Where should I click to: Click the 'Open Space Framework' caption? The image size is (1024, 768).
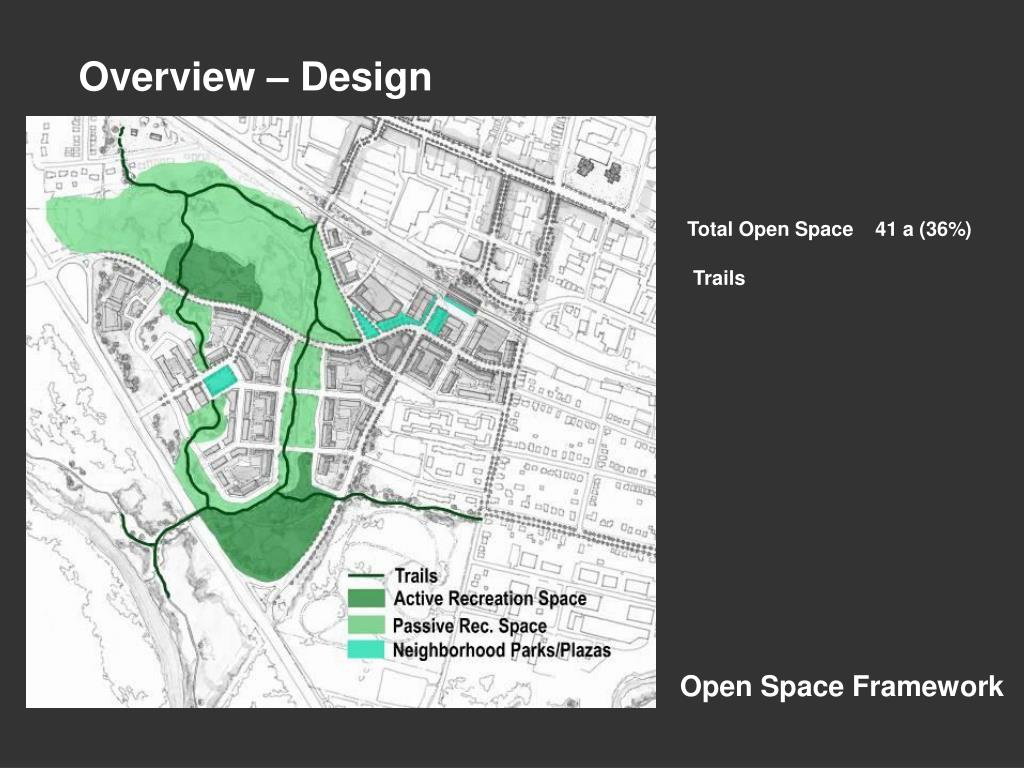click(x=841, y=686)
